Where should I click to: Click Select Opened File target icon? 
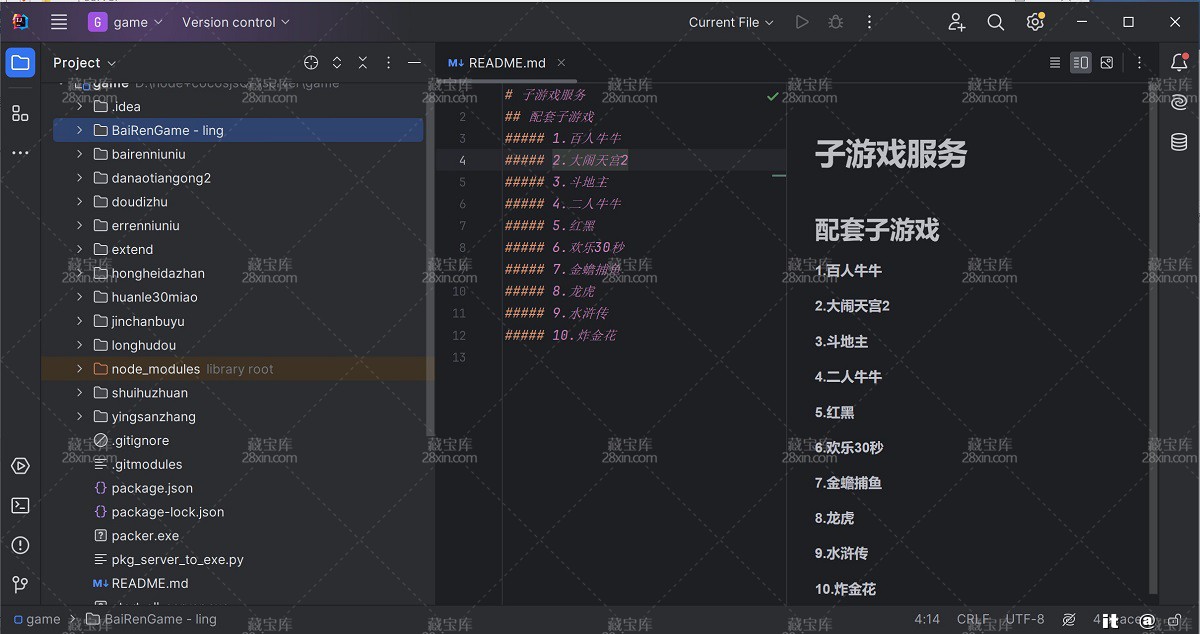[311, 63]
